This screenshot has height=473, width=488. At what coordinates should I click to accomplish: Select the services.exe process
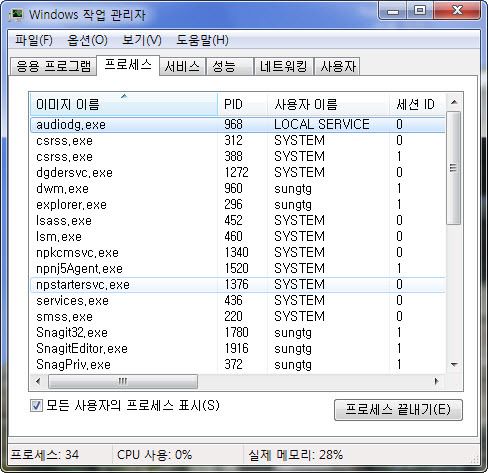(238, 301)
